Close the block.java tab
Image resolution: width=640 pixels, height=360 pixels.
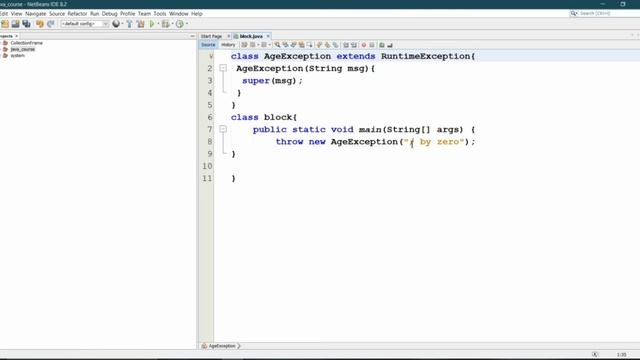[268, 36]
